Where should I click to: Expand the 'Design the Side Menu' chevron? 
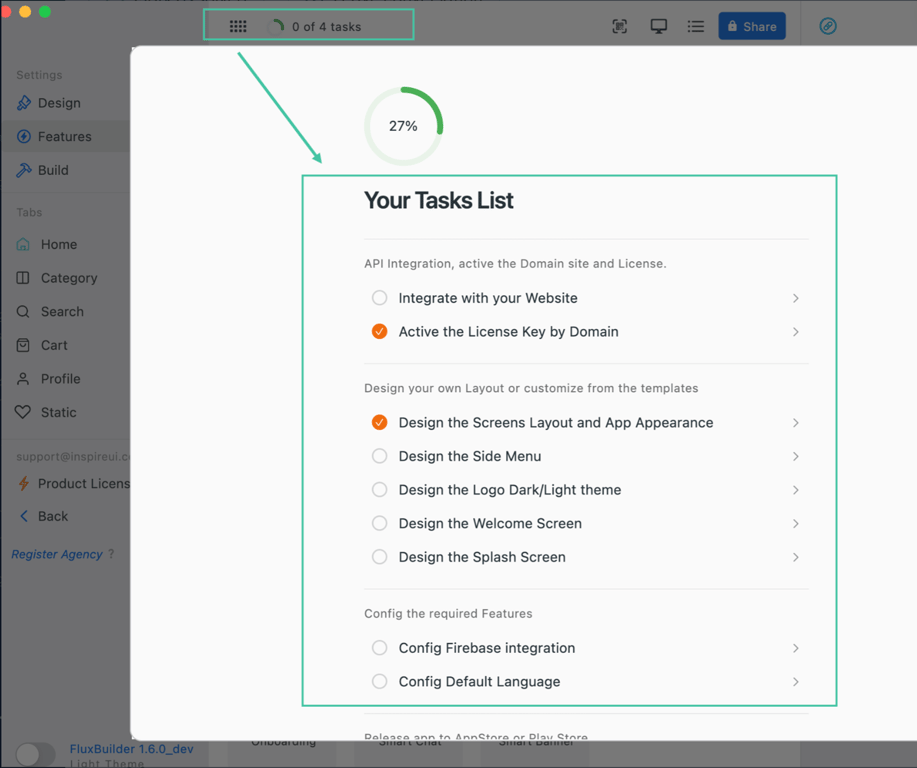(x=795, y=457)
